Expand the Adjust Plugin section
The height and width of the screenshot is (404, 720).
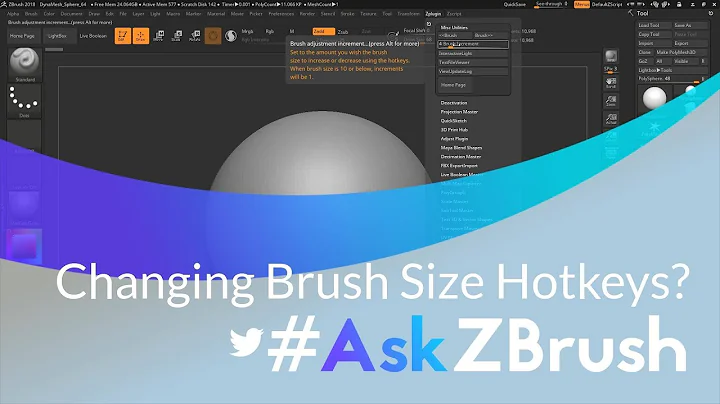coord(454,139)
